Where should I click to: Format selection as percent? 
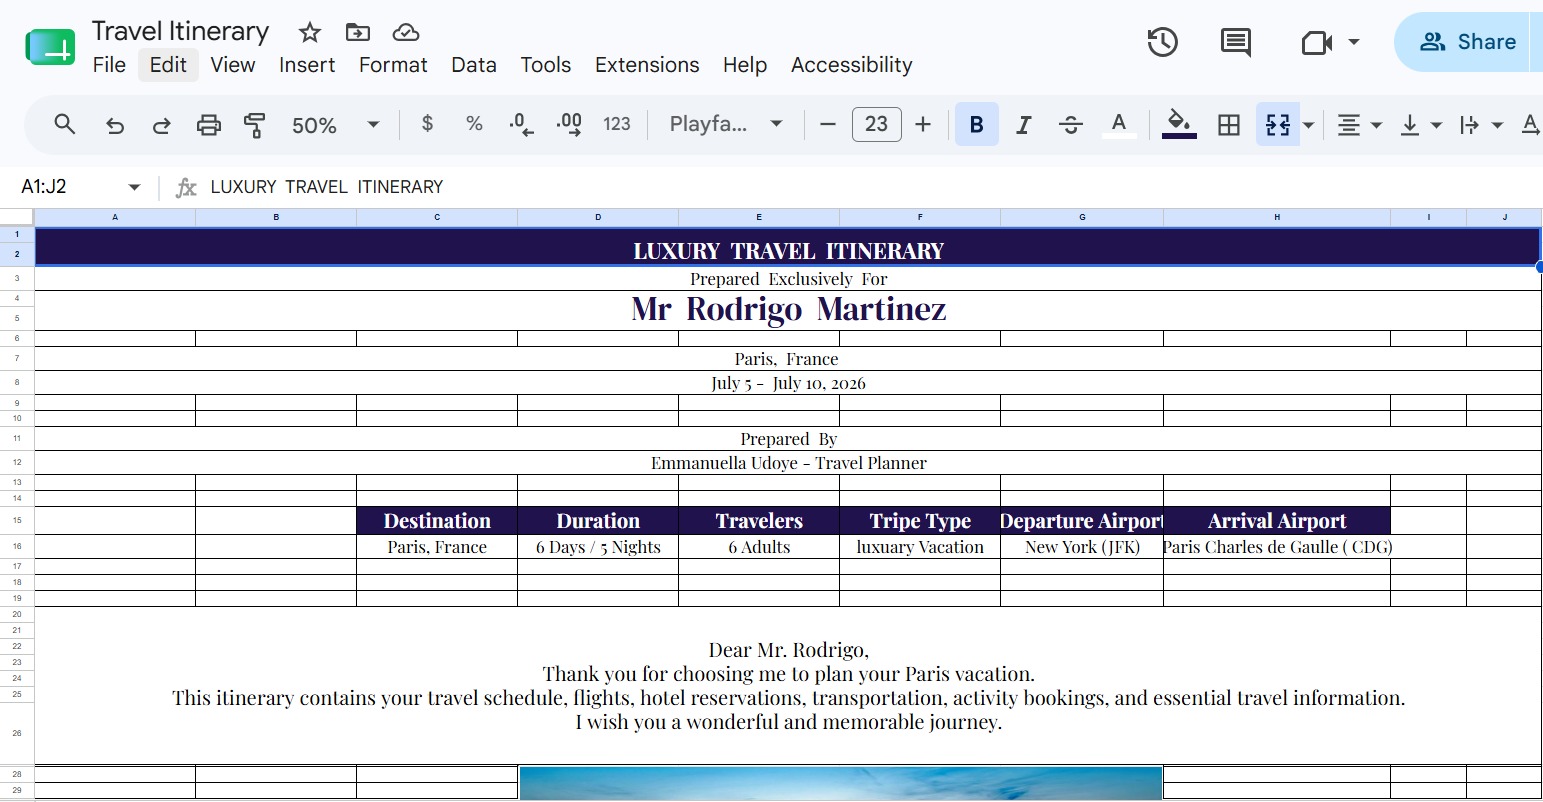474,124
